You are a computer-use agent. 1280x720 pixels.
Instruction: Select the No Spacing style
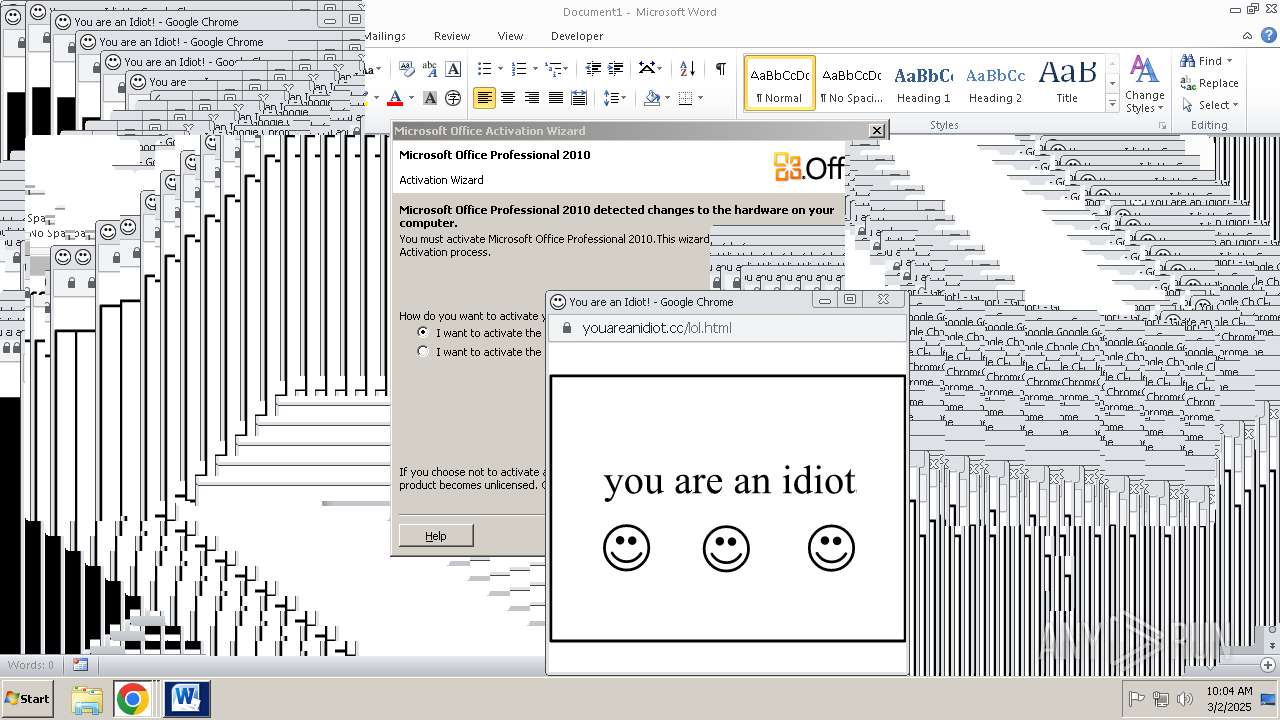tap(851, 83)
